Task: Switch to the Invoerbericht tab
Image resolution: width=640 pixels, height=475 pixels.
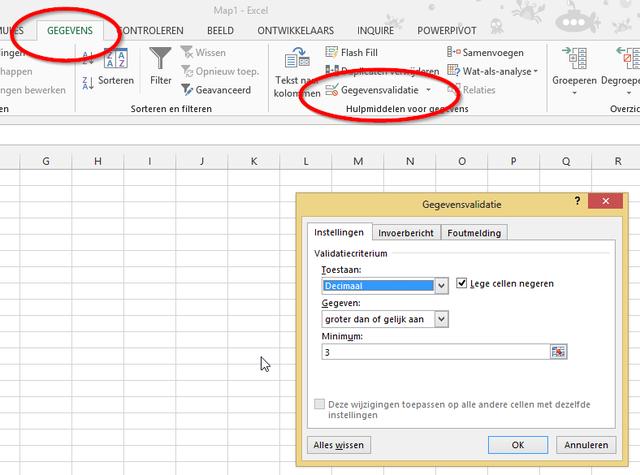Action: [405, 233]
